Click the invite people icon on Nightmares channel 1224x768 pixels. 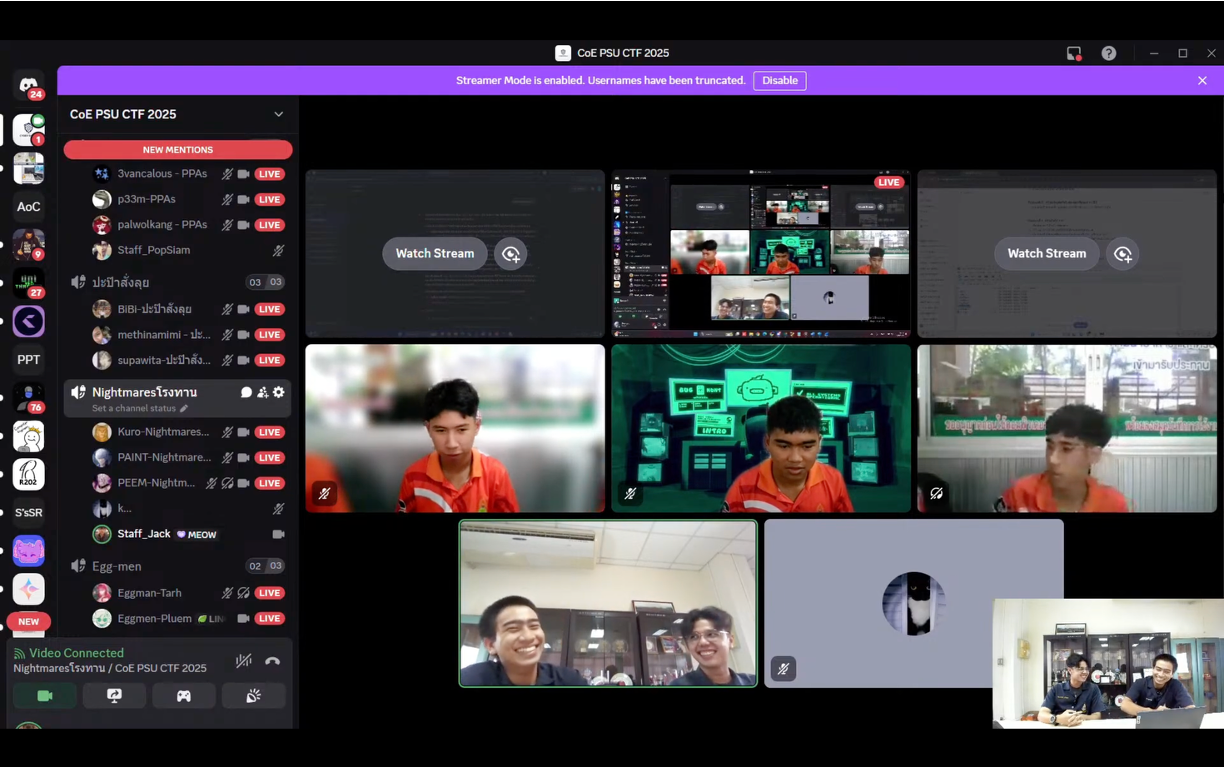point(262,392)
